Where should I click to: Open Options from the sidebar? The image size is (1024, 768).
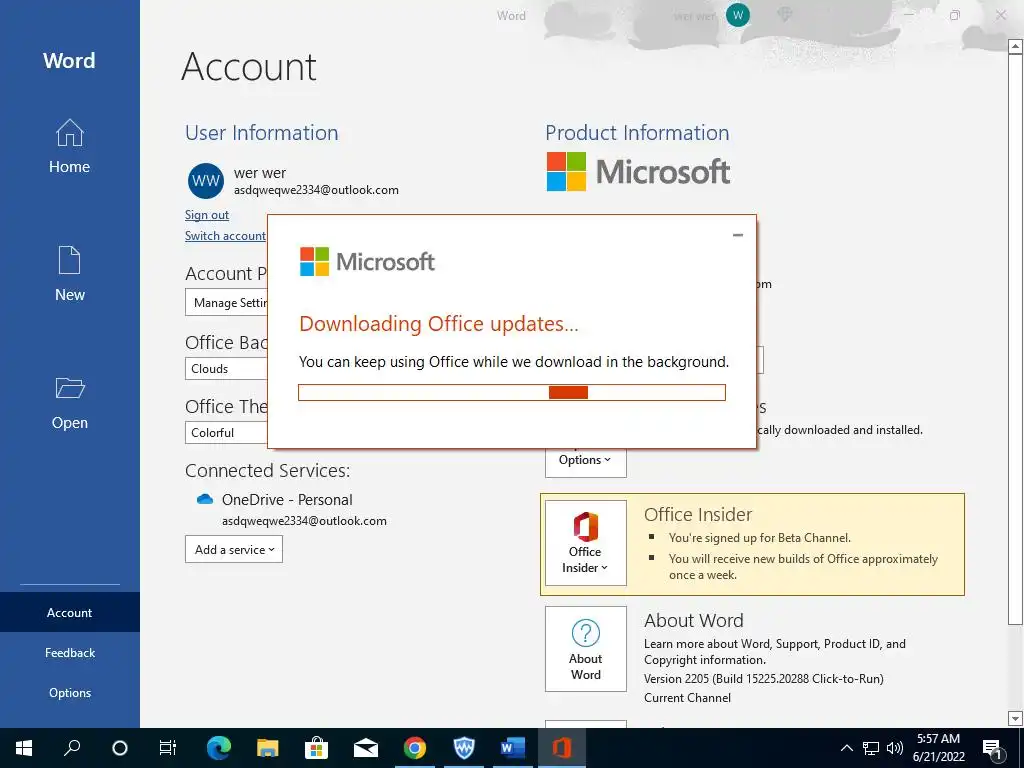(x=69, y=692)
